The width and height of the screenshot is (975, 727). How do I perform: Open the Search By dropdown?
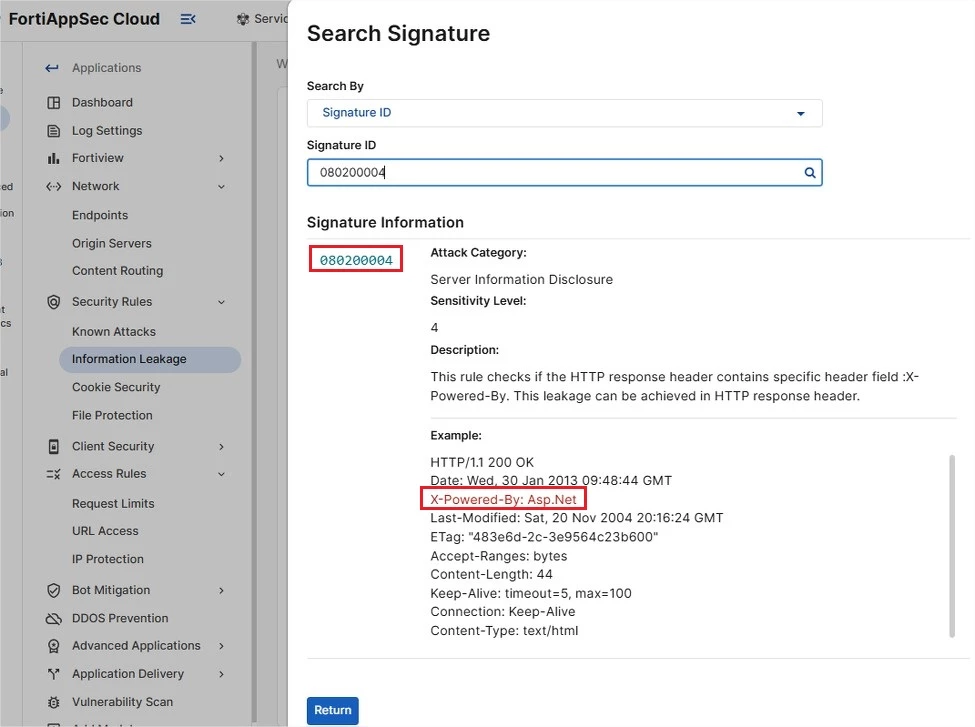[x=565, y=113]
